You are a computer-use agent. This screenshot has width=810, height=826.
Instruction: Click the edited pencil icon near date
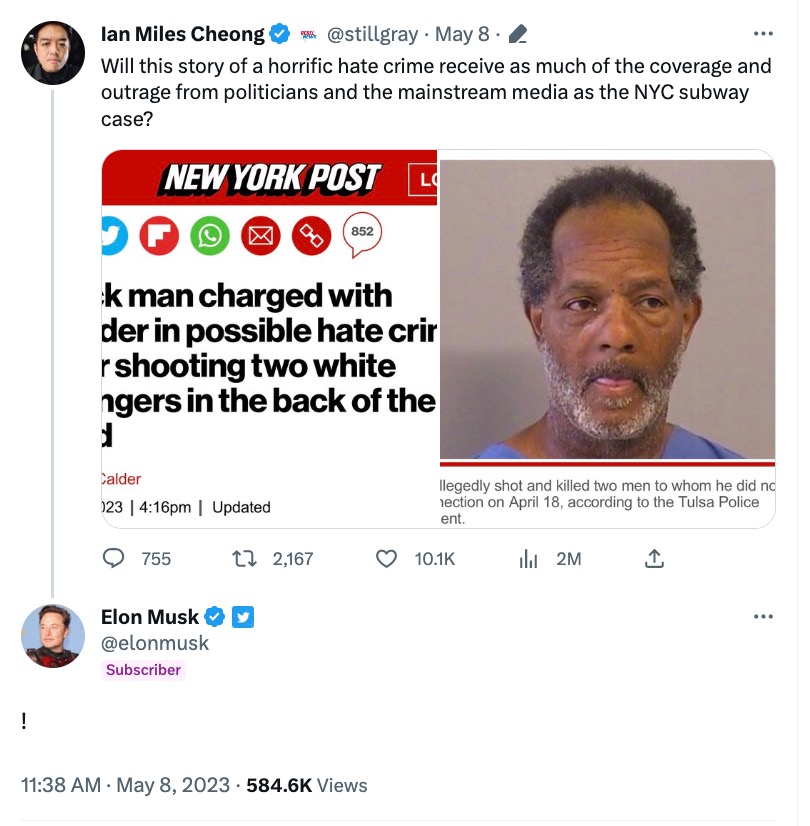[x=517, y=35]
